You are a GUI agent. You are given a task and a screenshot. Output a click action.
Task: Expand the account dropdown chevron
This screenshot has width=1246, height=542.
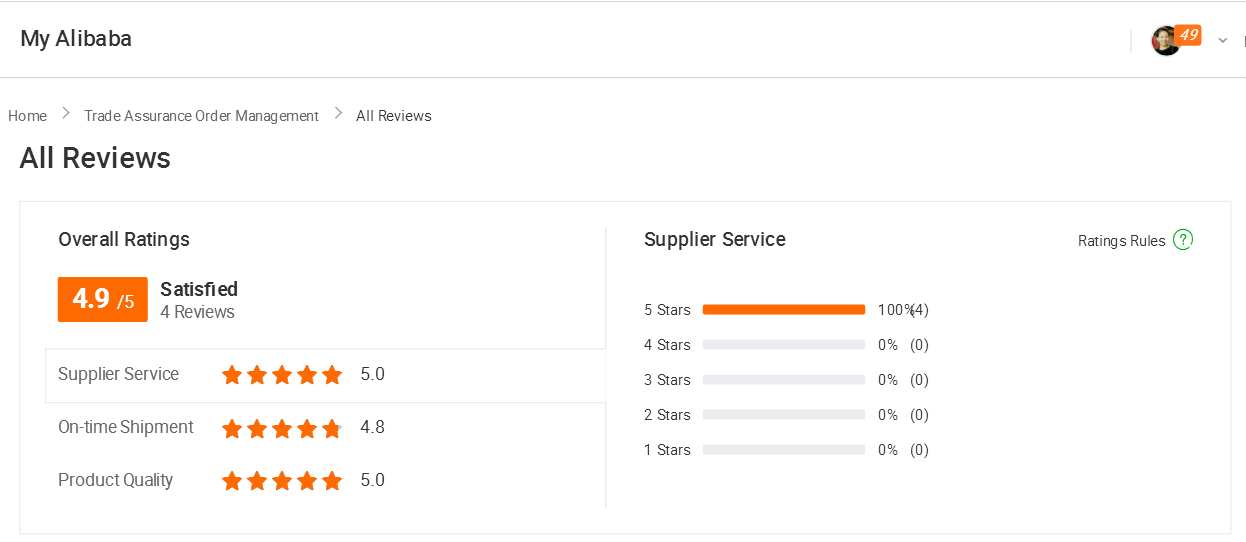(x=1222, y=41)
